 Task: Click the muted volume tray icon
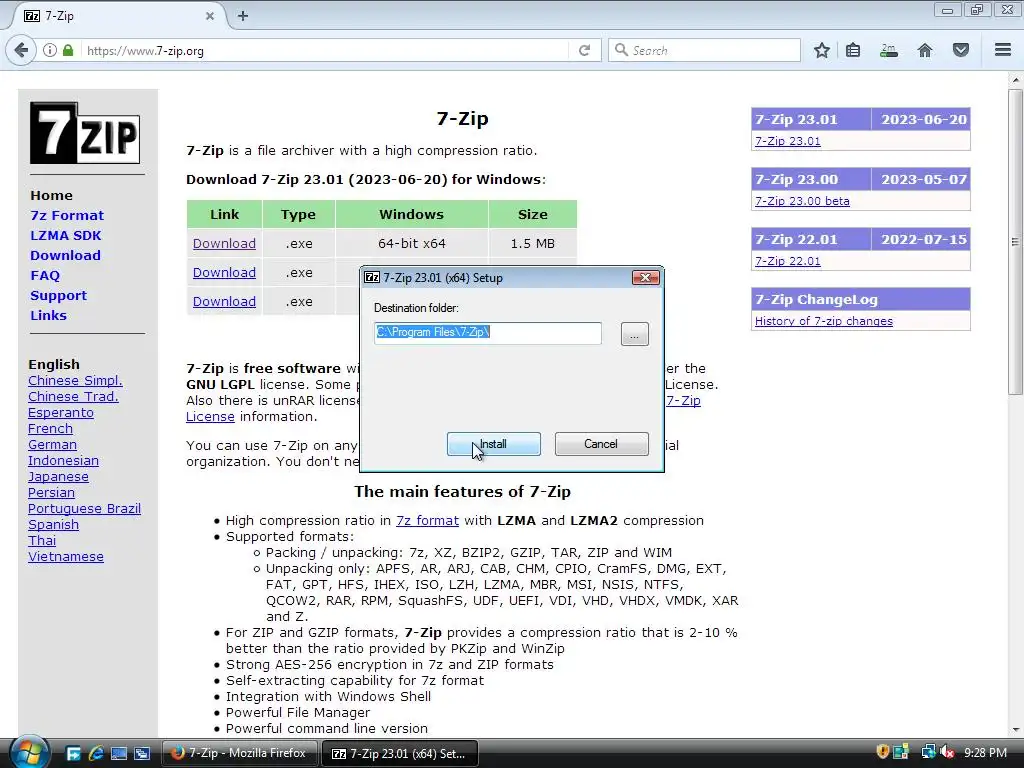[x=946, y=752]
